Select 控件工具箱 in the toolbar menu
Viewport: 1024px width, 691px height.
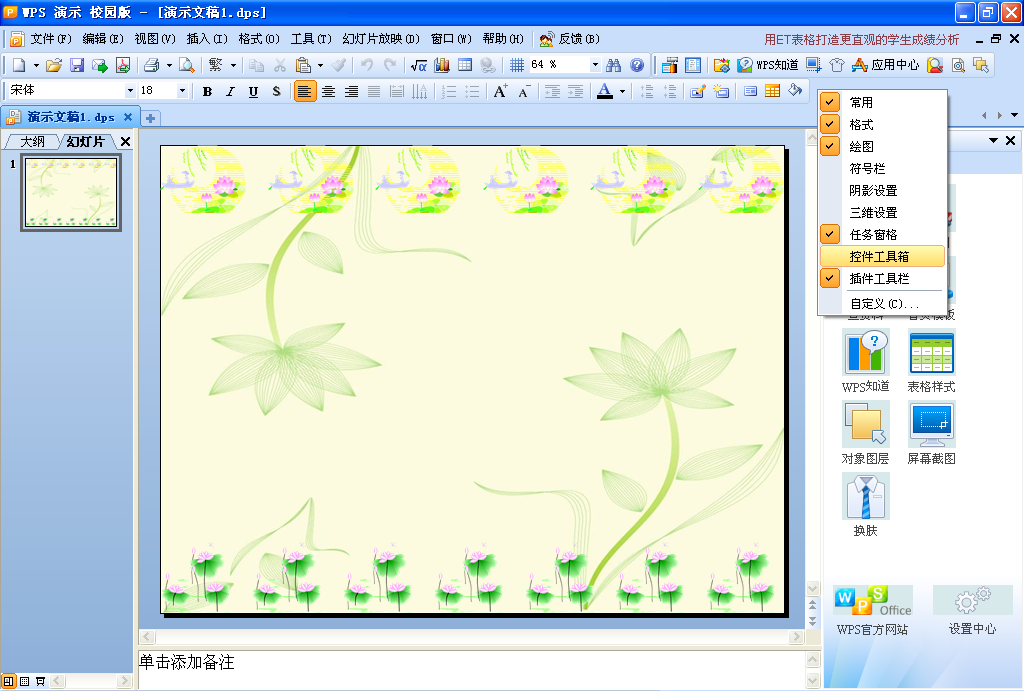(879, 257)
